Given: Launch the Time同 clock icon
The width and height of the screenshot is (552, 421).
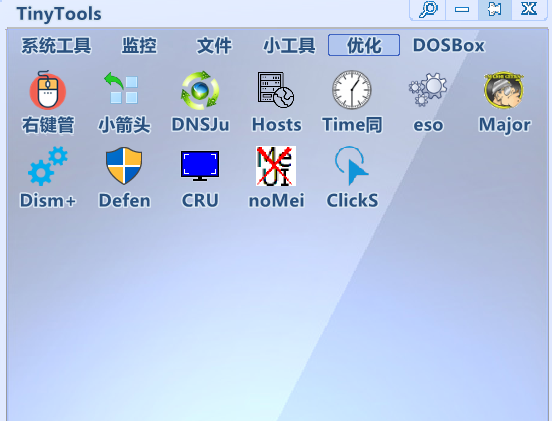Looking at the screenshot, I should (352, 90).
